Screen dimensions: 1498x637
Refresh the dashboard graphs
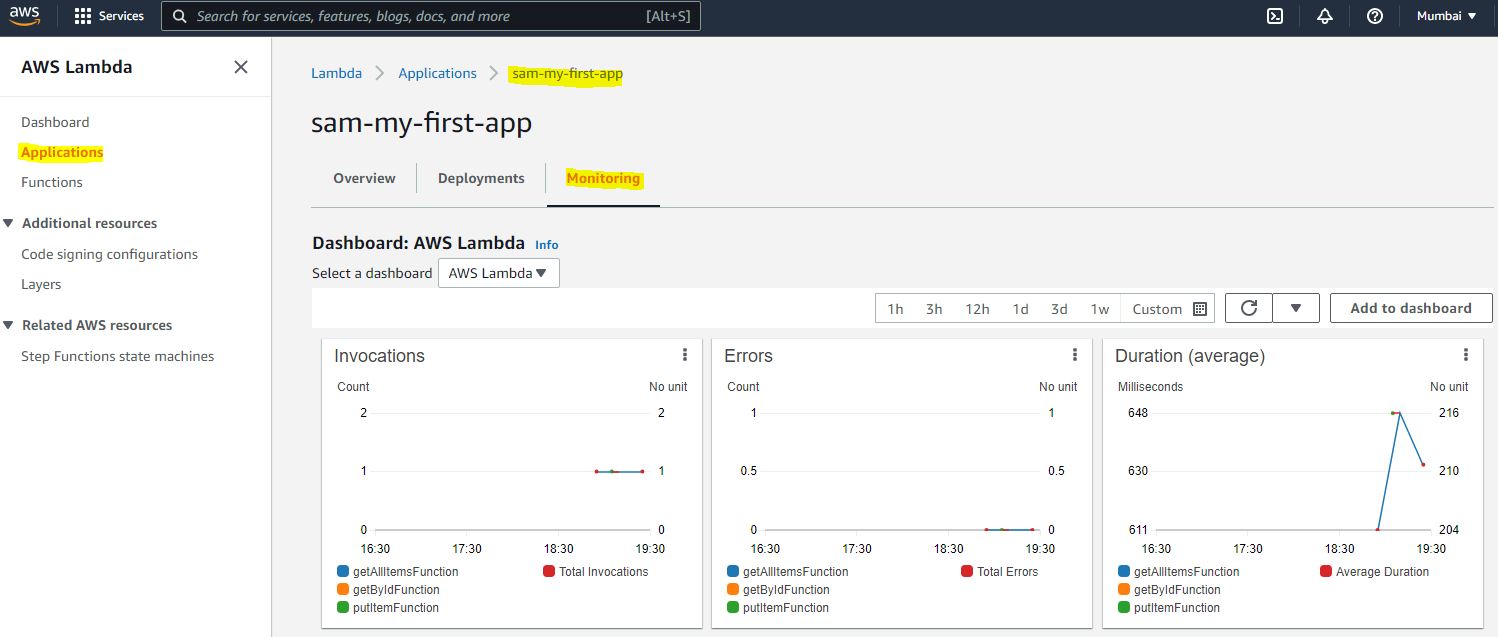coord(1248,308)
